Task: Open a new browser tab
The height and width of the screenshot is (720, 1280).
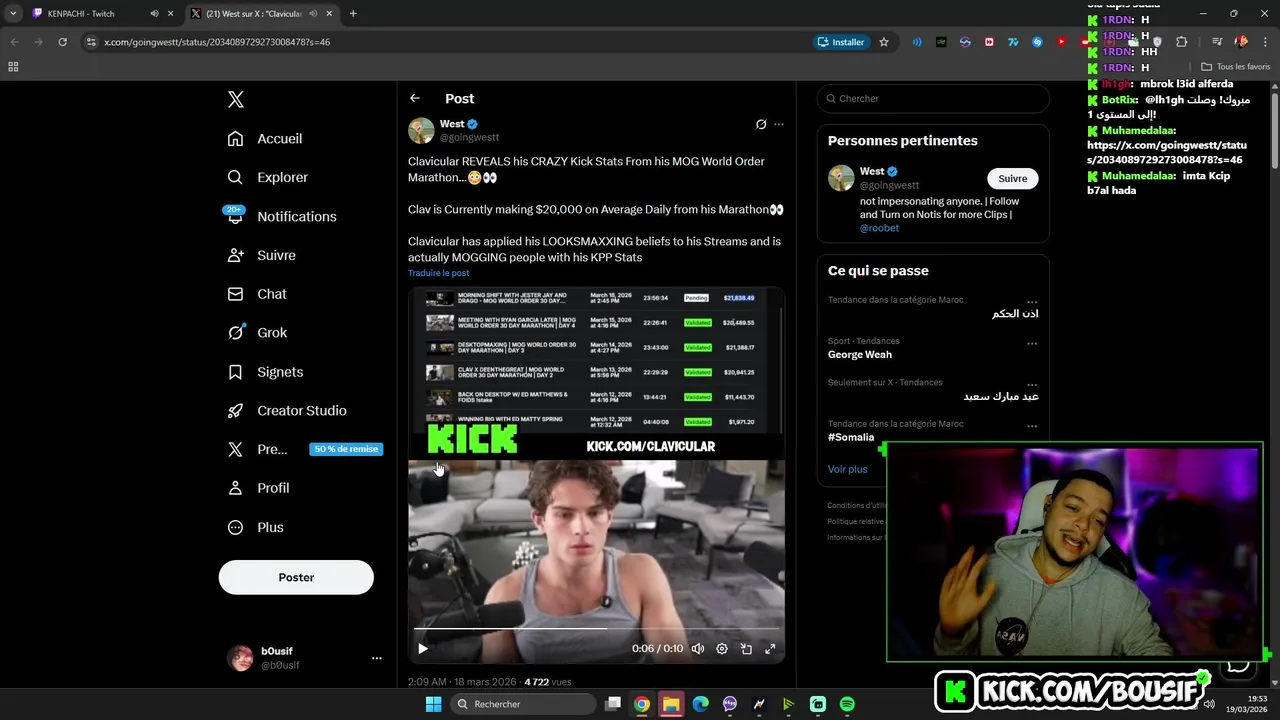Action: coord(353,13)
